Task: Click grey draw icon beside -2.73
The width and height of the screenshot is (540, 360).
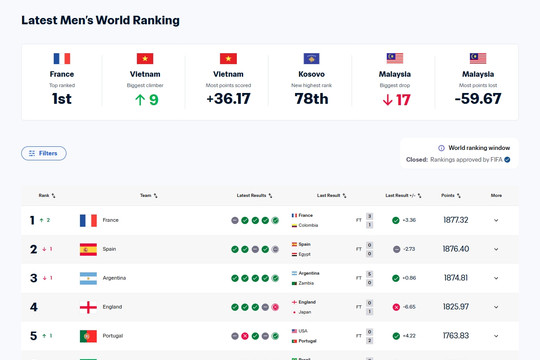Action: 396,249
